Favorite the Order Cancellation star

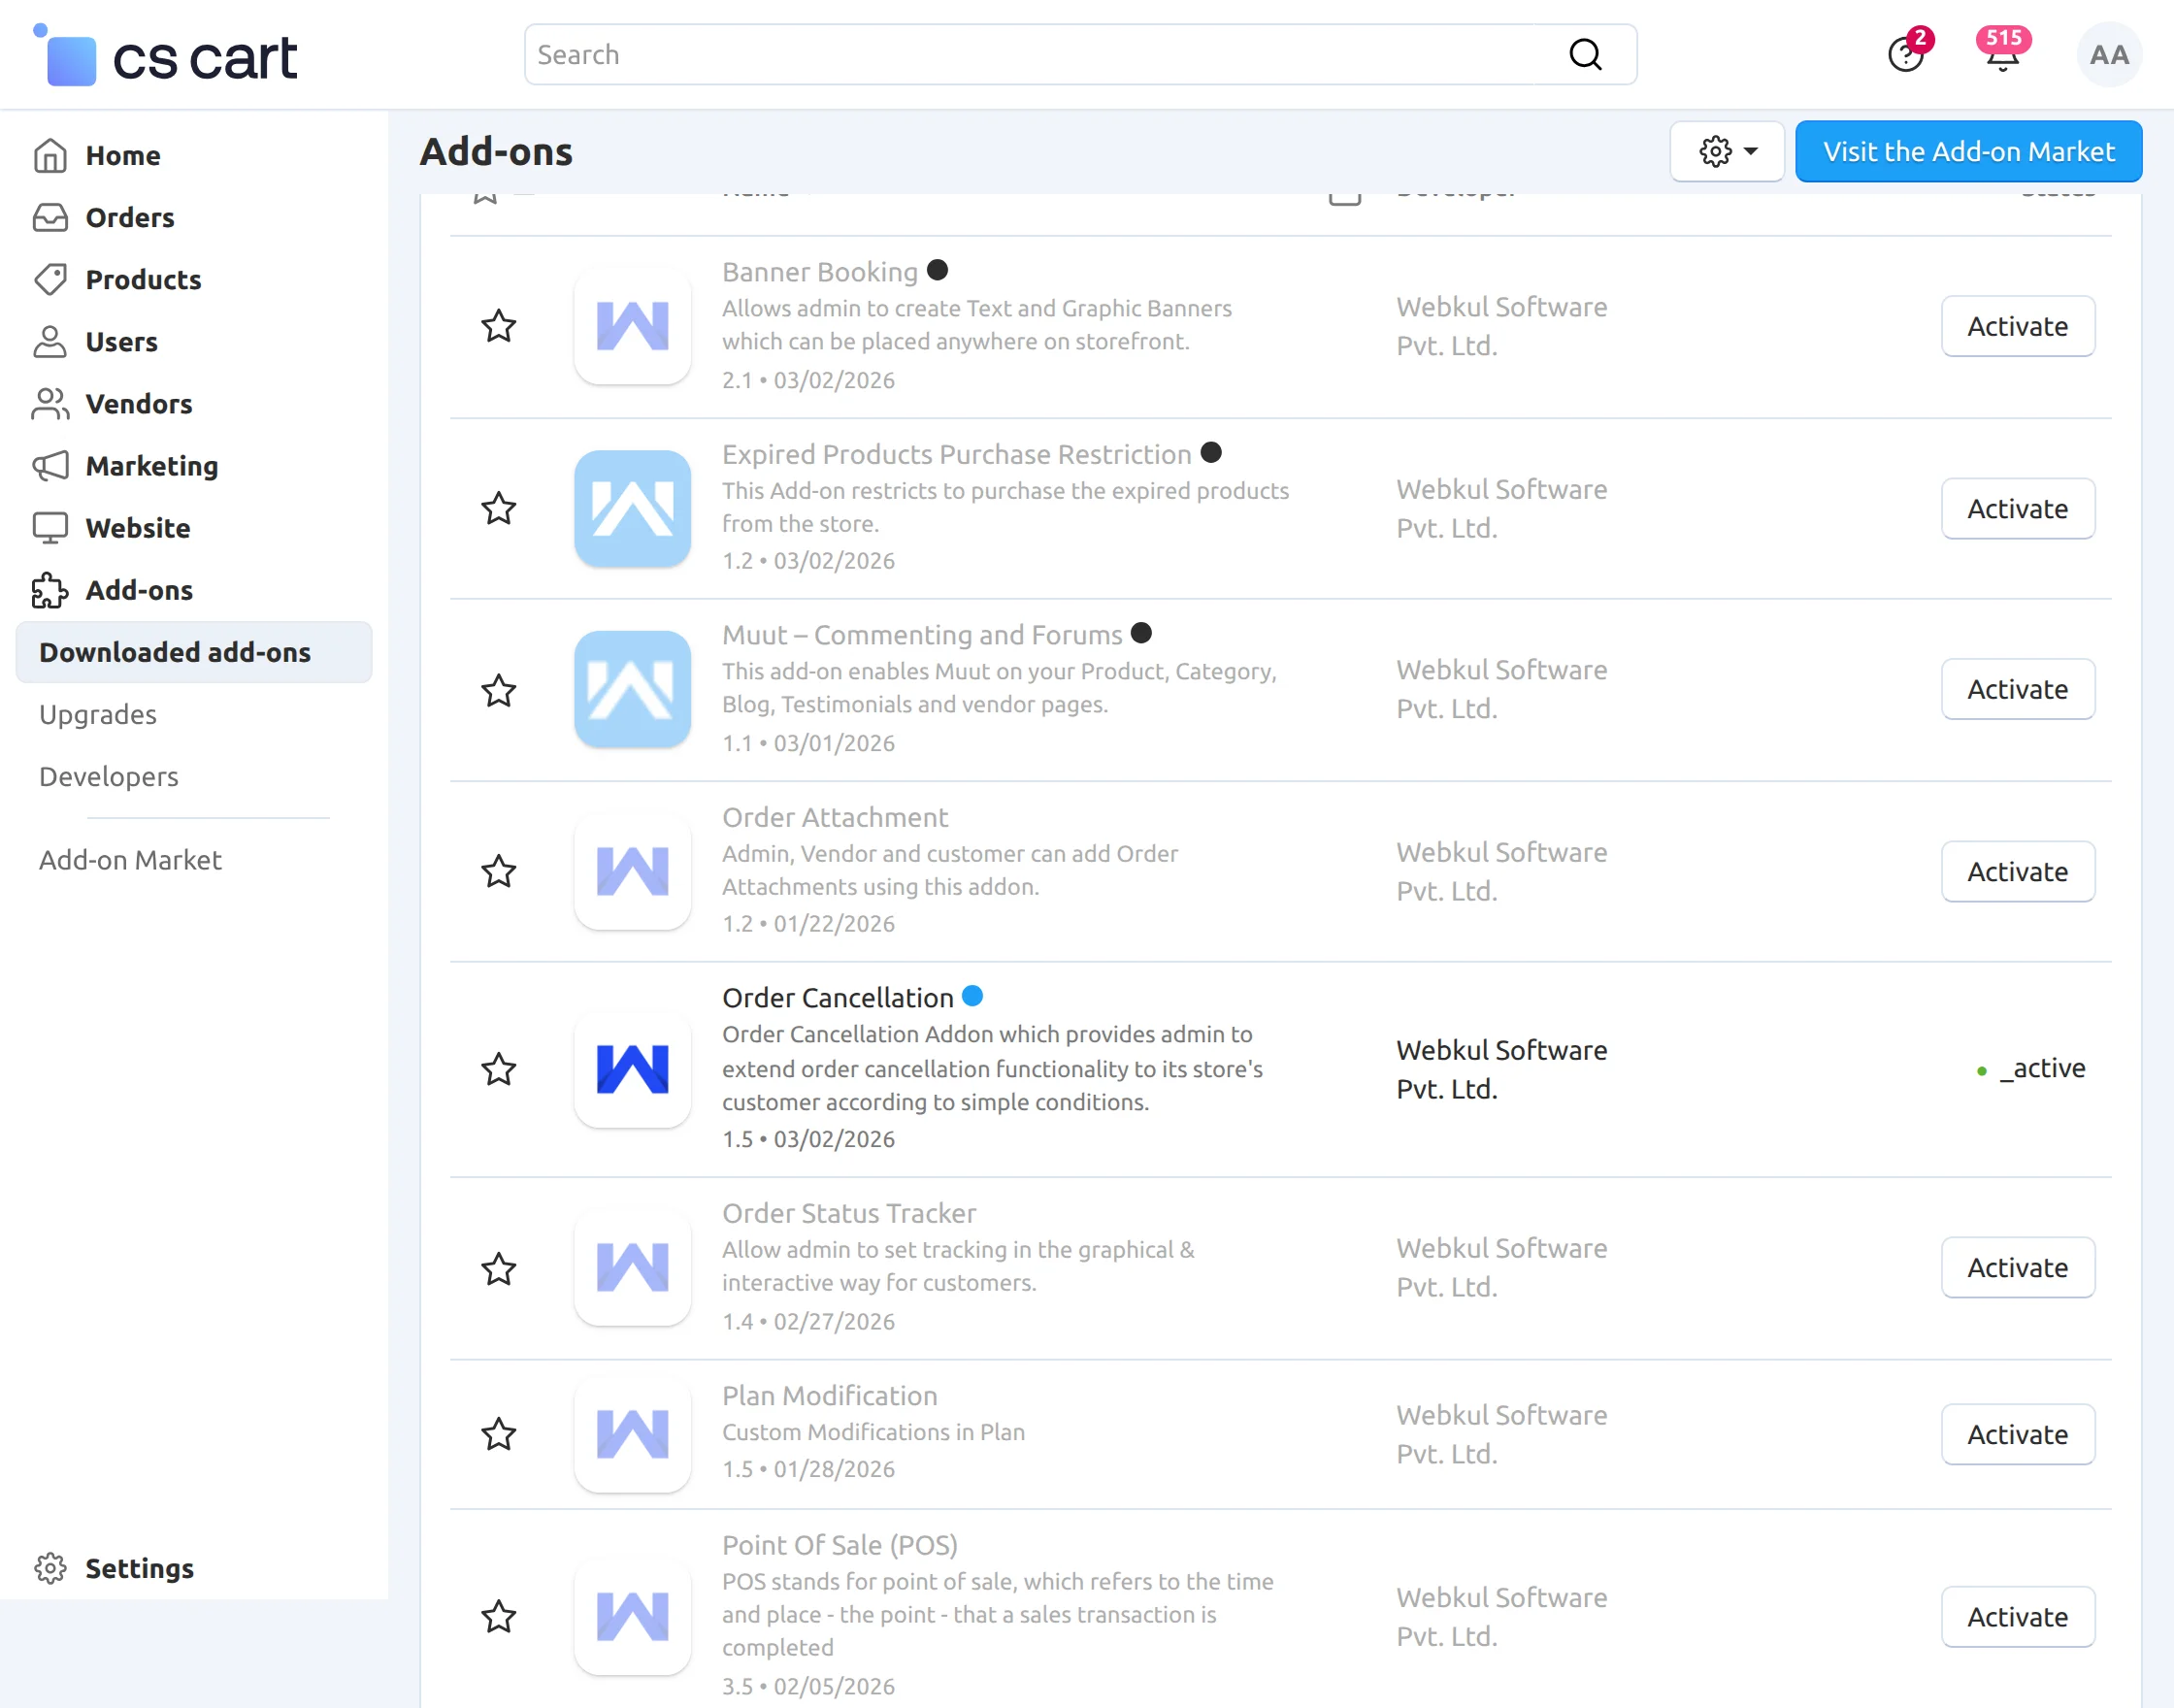(499, 1069)
